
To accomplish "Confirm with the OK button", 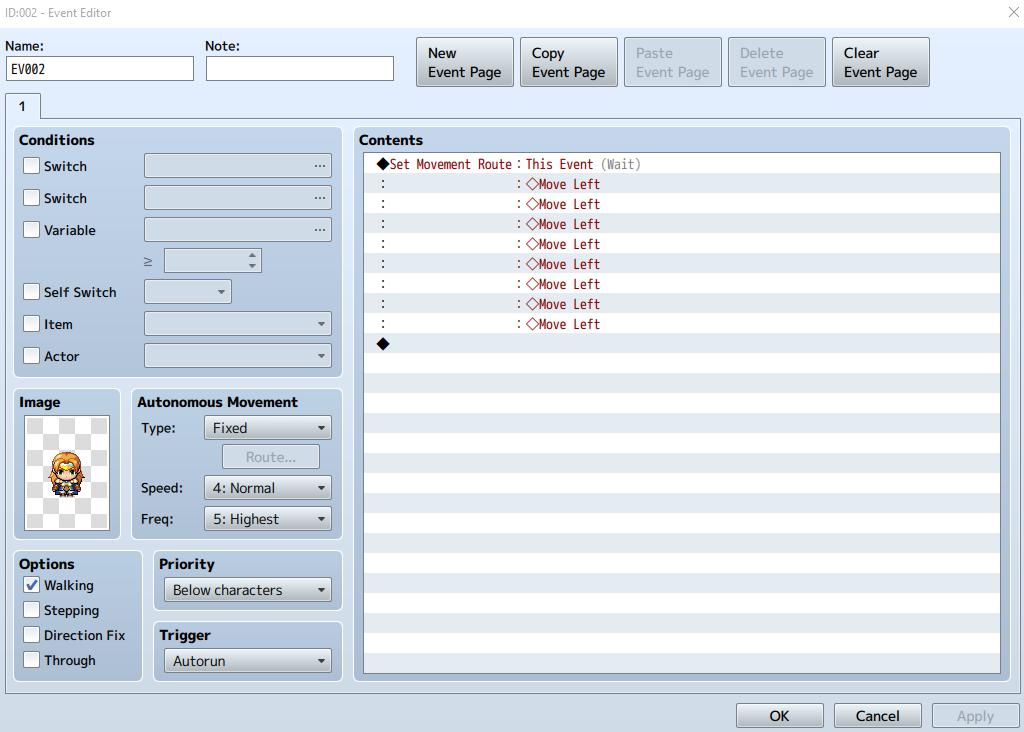I will (780, 716).
